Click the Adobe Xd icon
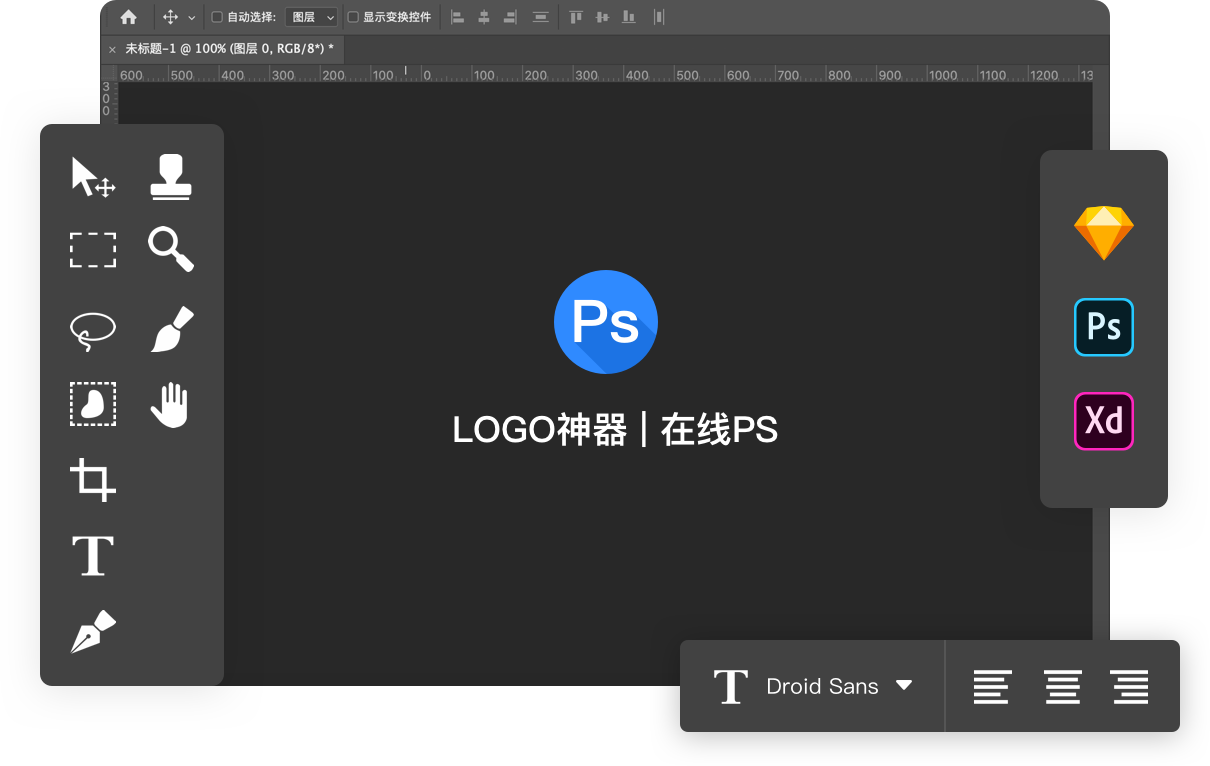Screen dimensions: 1210x766 [1104, 421]
